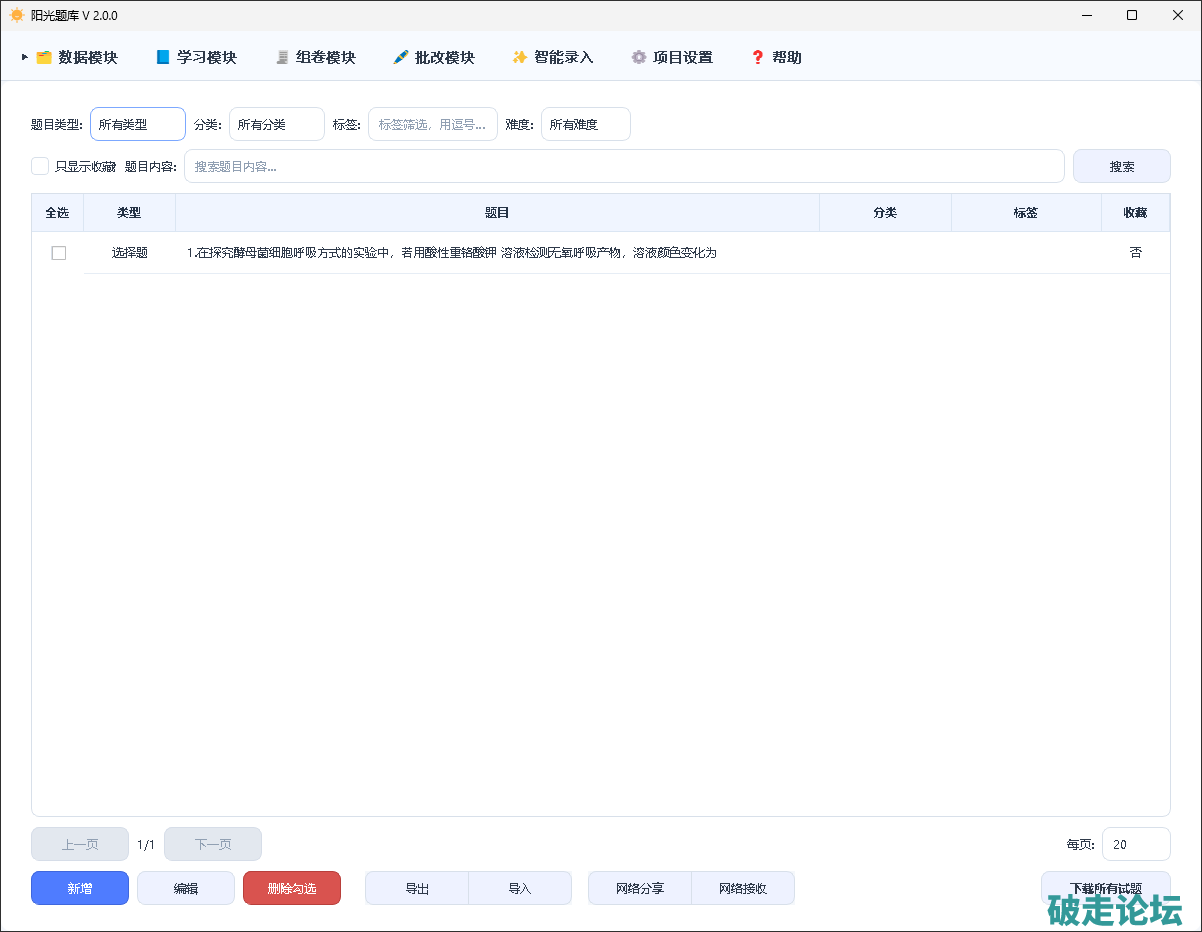Click the 搜索题目内容 search input field
This screenshot has height=932, width=1202.
624,166
